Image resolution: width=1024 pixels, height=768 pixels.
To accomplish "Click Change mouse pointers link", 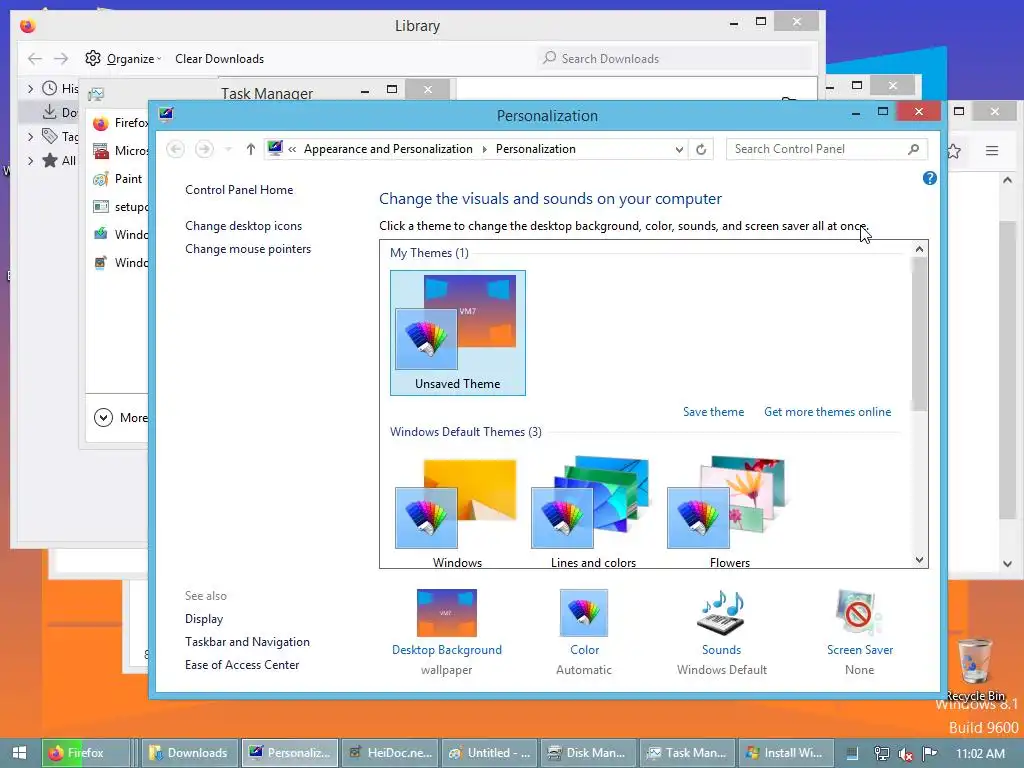I will [248, 249].
